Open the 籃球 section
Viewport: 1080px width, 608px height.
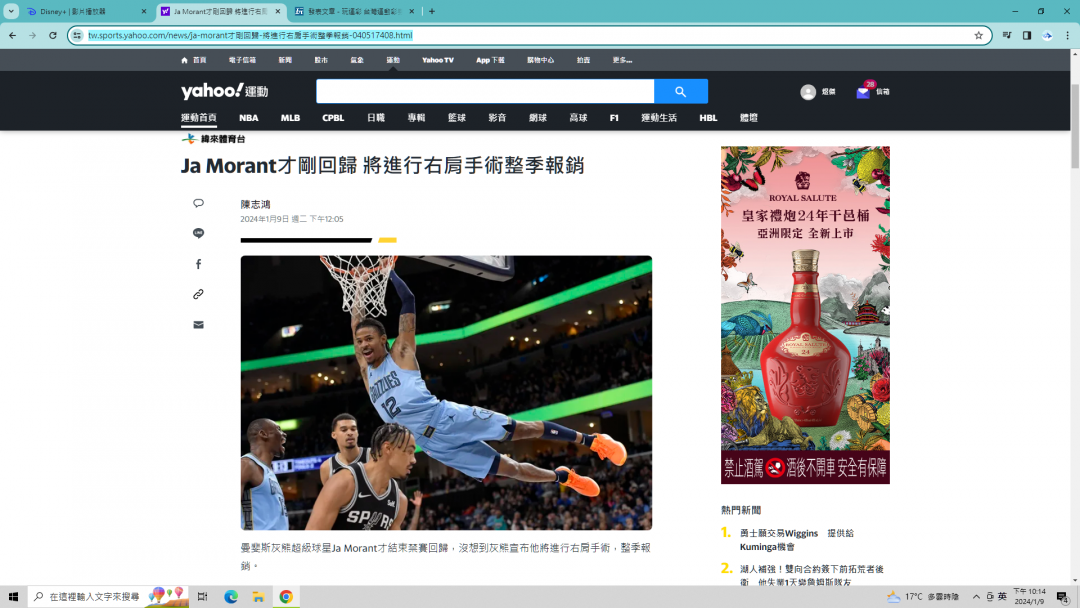click(457, 118)
